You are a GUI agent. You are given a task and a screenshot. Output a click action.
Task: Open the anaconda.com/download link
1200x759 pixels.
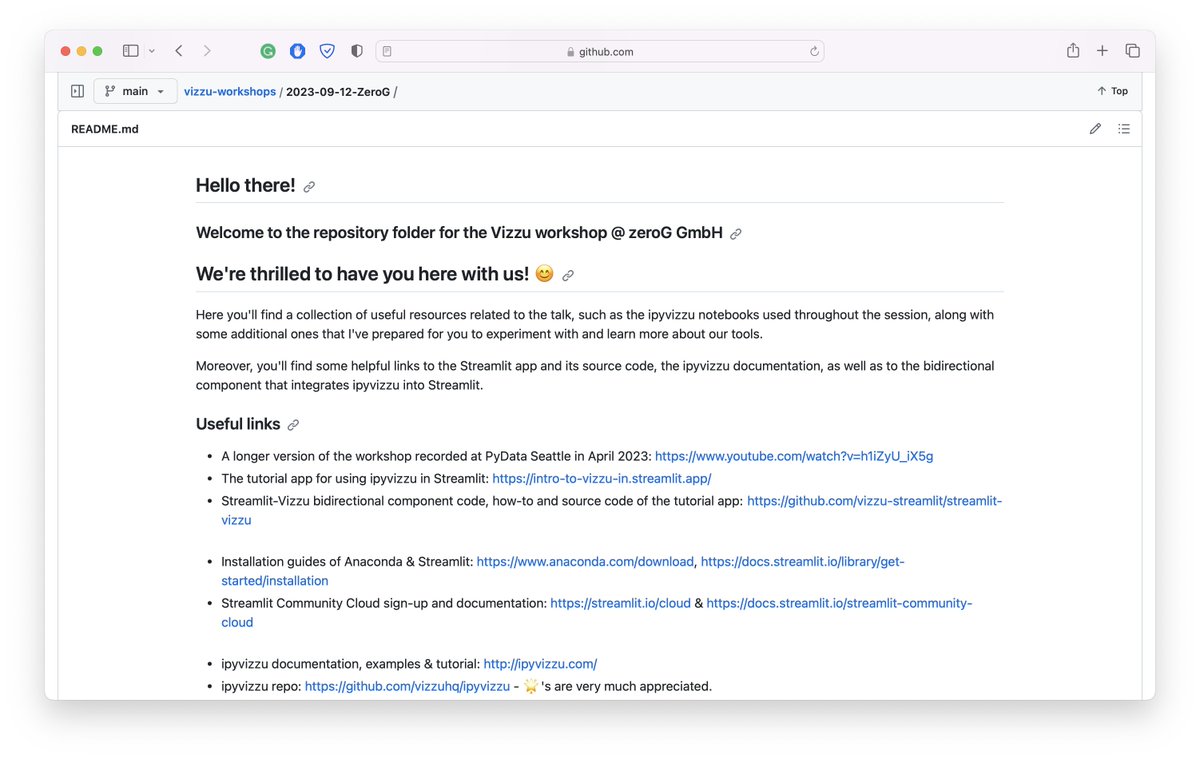click(585, 562)
